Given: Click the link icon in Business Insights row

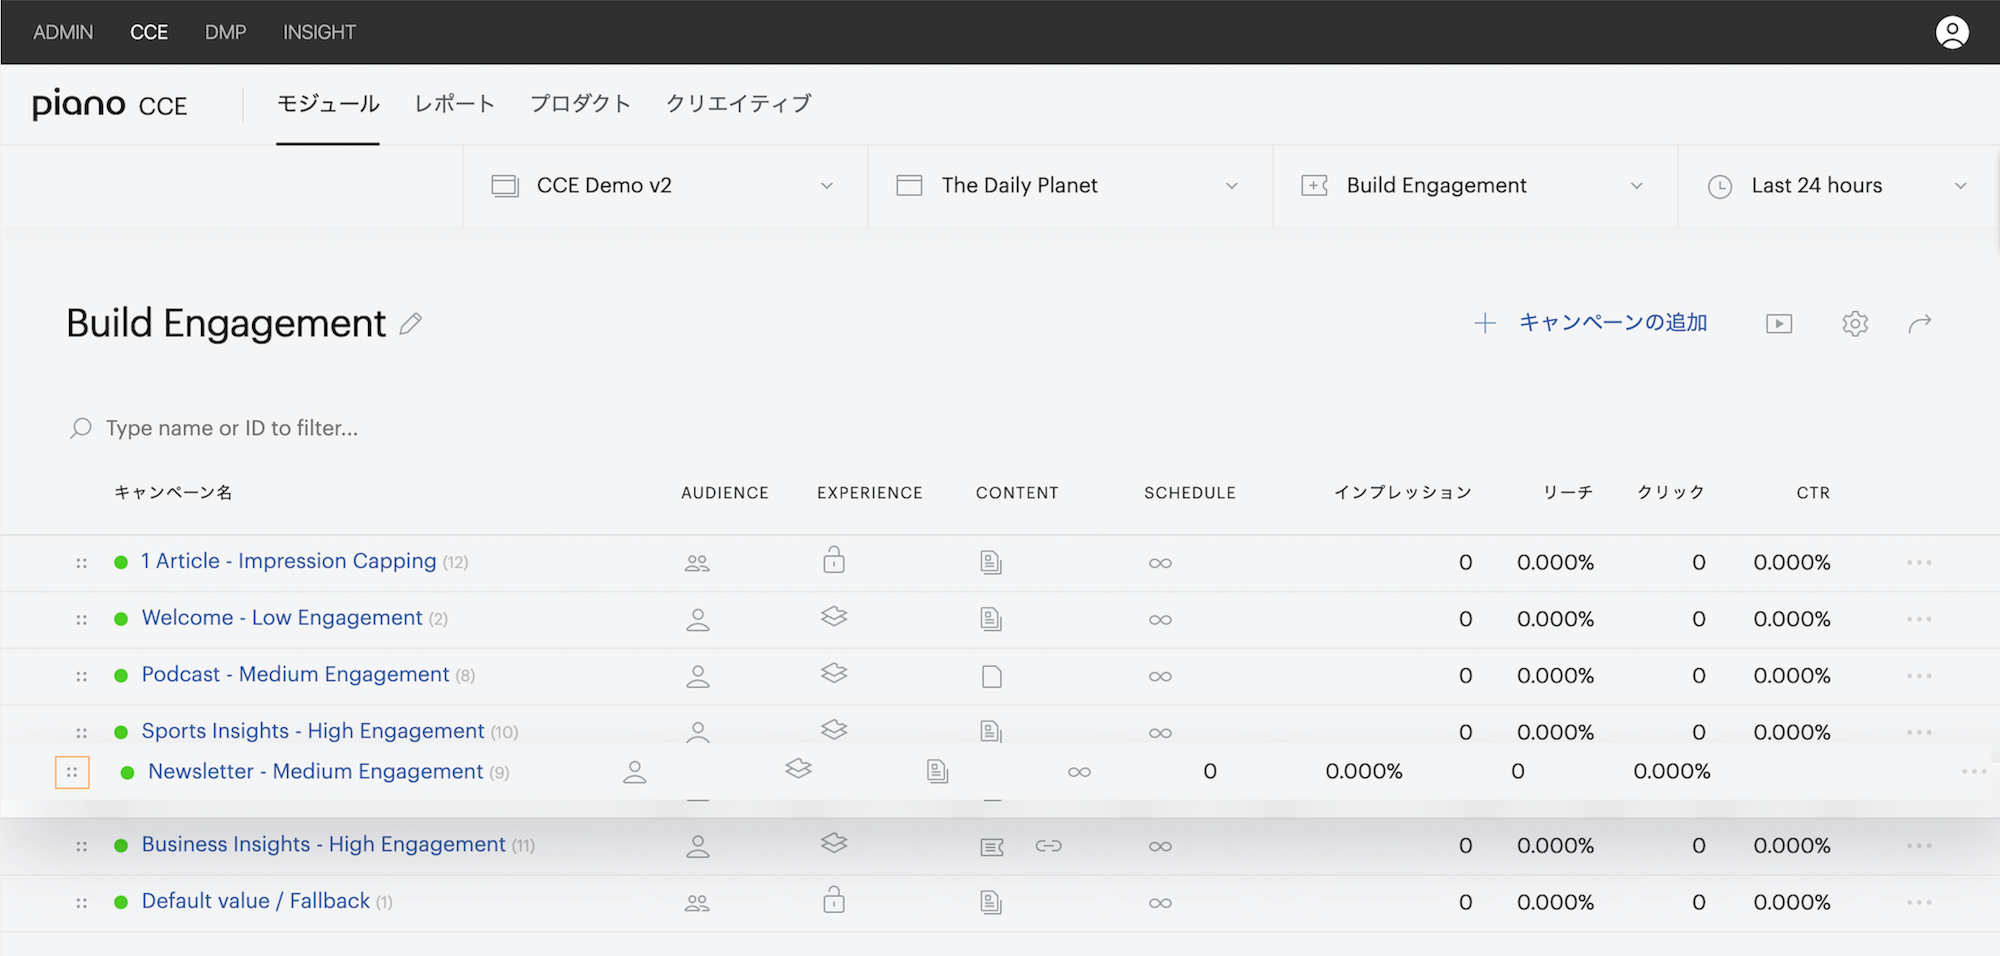Looking at the screenshot, I should click(x=1048, y=846).
